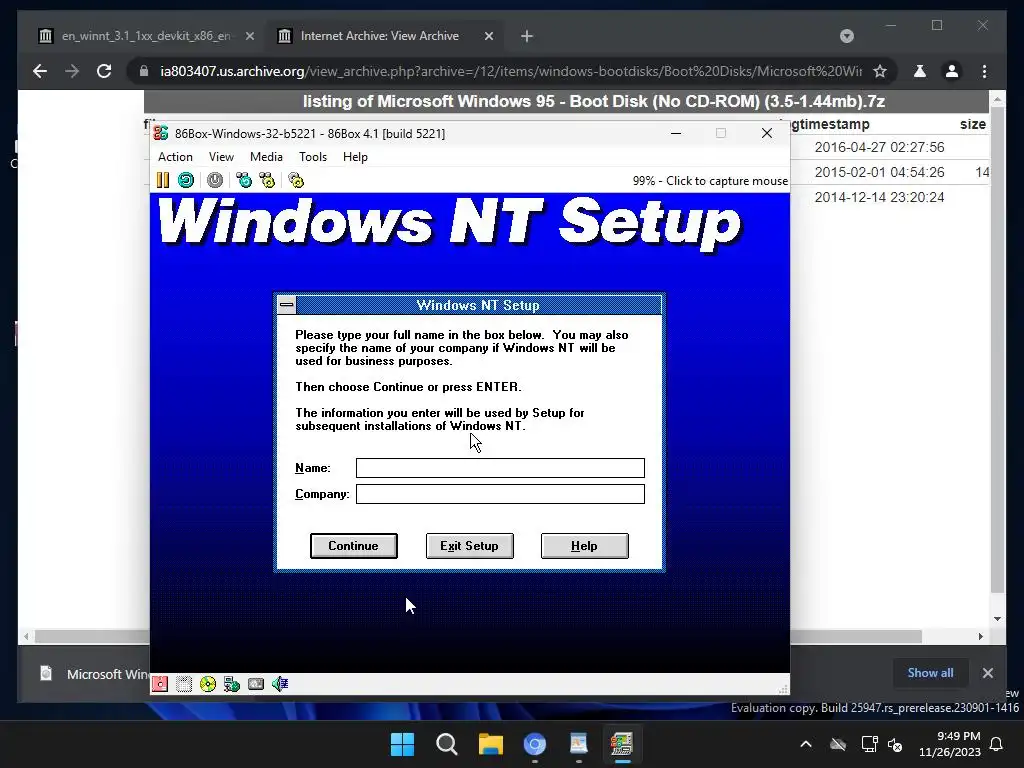Image resolution: width=1024 pixels, height=768 pixels.
Task: Open a new browser tab
Action: pos(527,36)
